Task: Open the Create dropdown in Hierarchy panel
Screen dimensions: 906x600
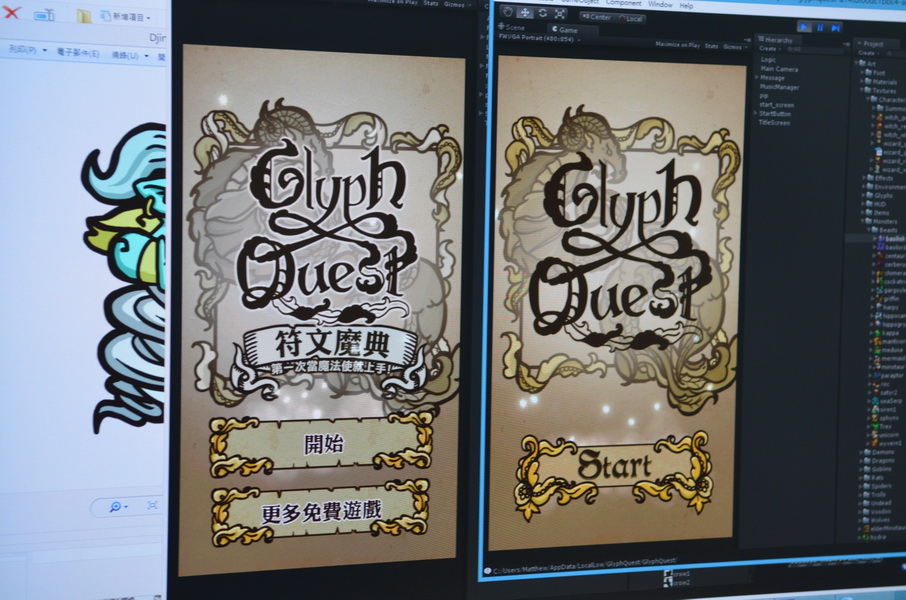Action: click(768, 48)
